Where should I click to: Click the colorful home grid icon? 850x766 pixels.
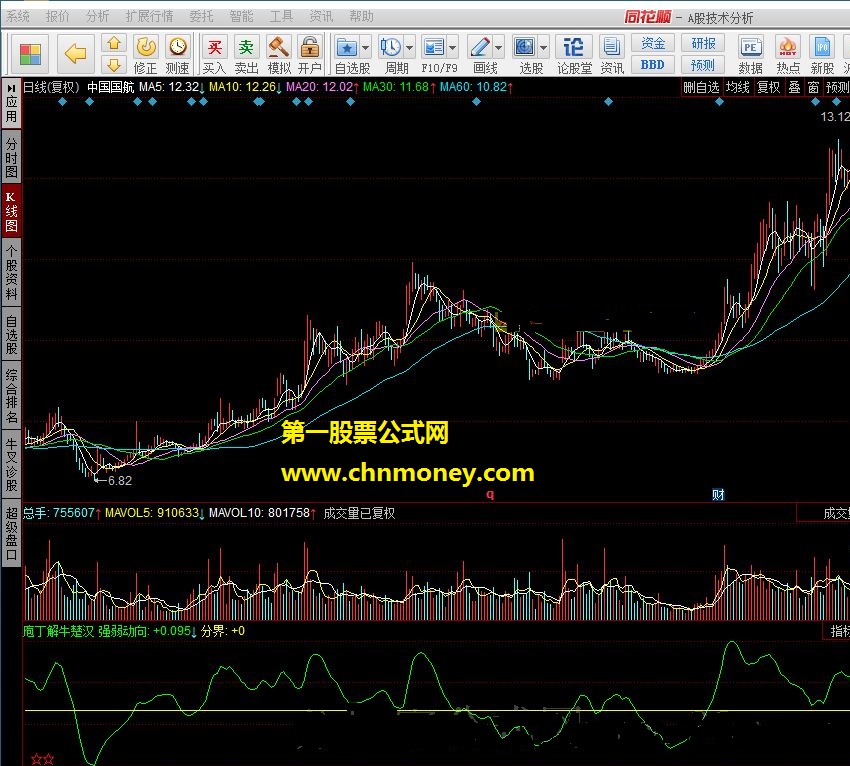coord(30,54)
